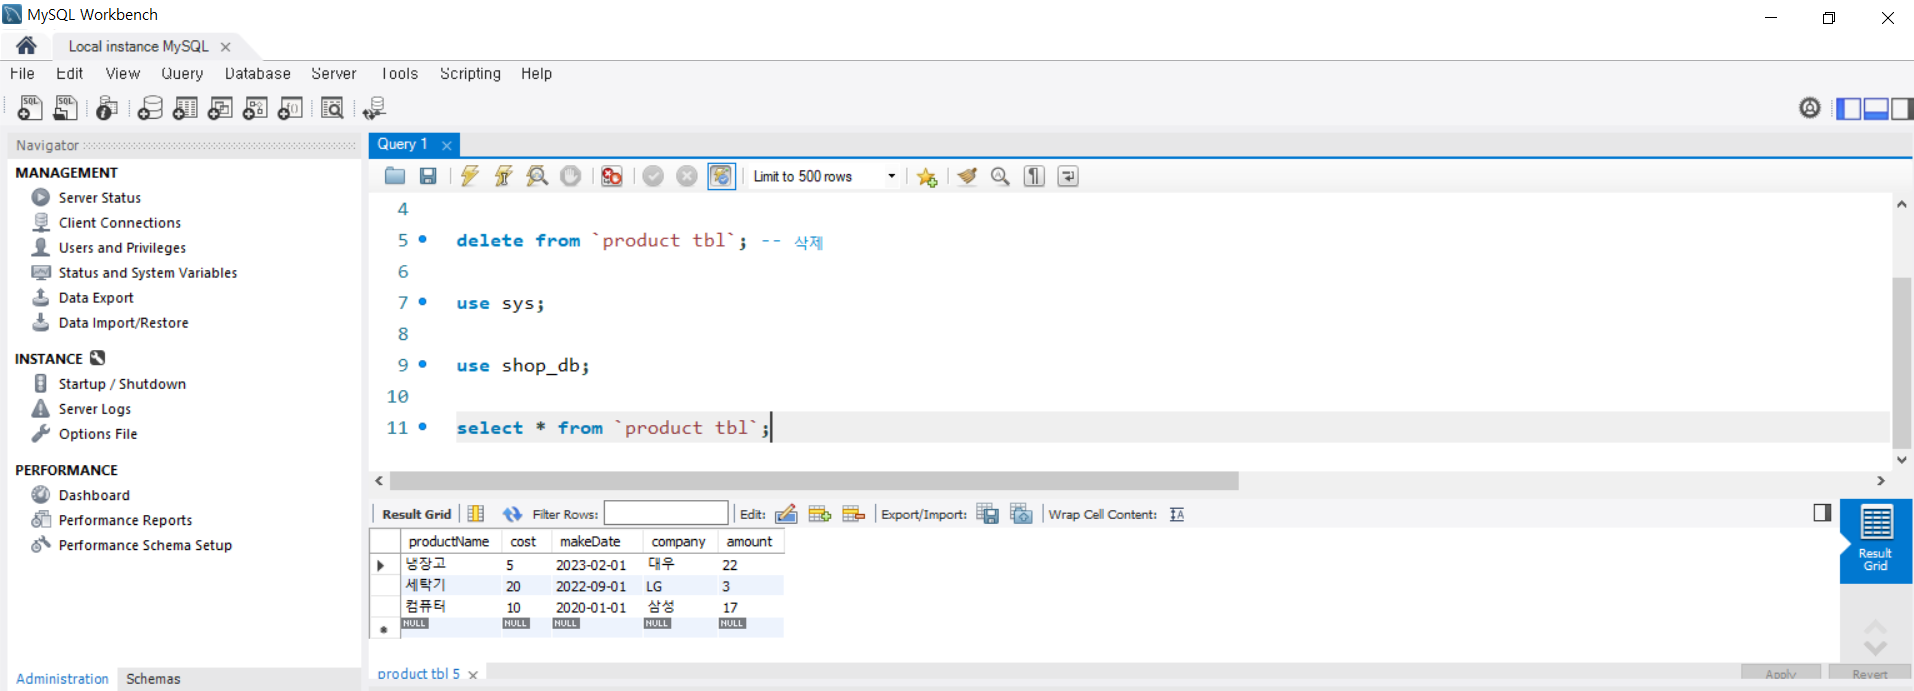Viewport: 1914px width, 691px height.
Task: Open the object inspector for selected object
Action: tap(107, 108)
